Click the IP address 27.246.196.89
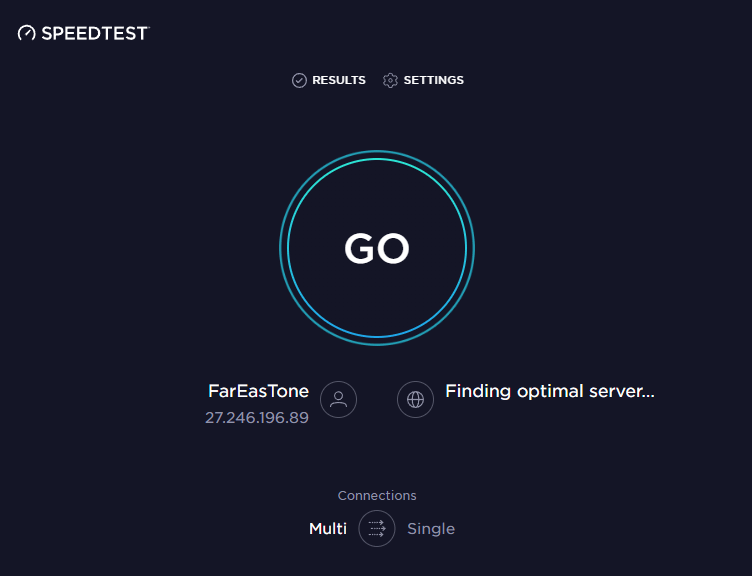 [x=257, y=417]
